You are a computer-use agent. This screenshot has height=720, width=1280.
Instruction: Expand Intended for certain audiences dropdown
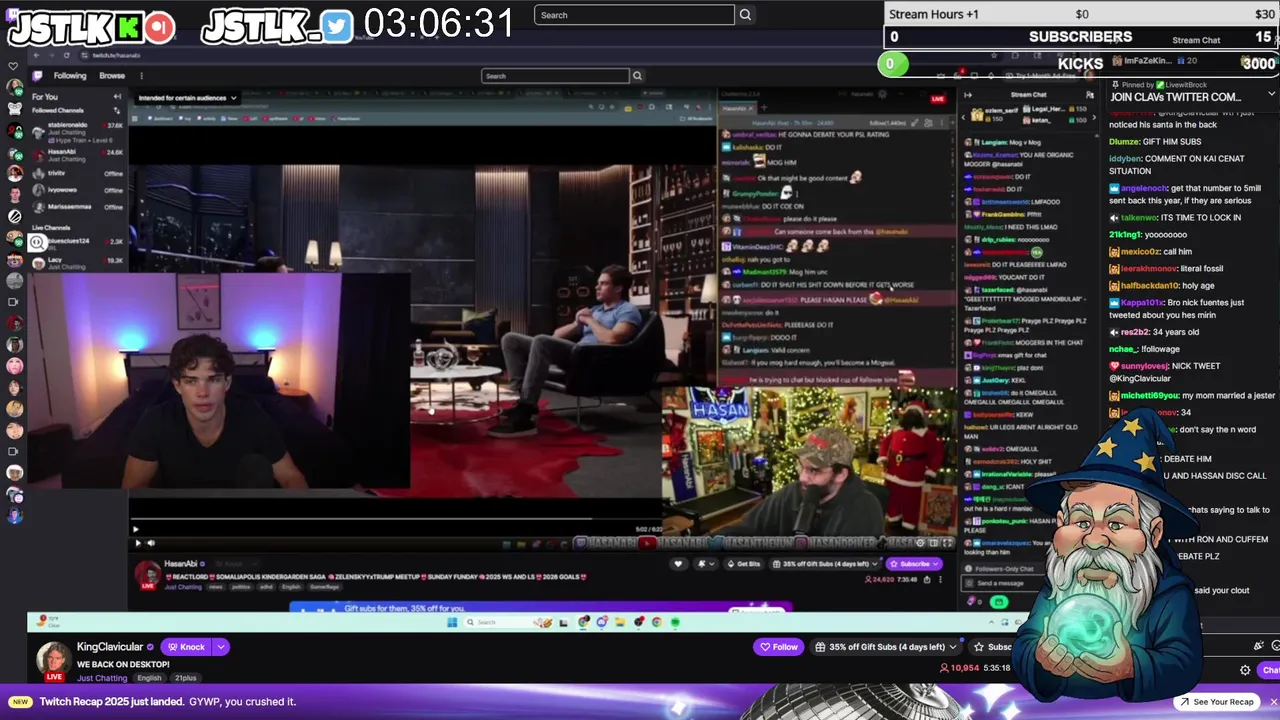pyautogui.click(x=187, y=98)
